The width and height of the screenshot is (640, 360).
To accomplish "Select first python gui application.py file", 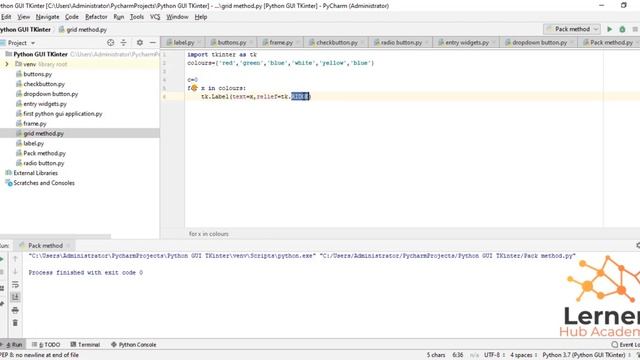I will tap(62, 113).
